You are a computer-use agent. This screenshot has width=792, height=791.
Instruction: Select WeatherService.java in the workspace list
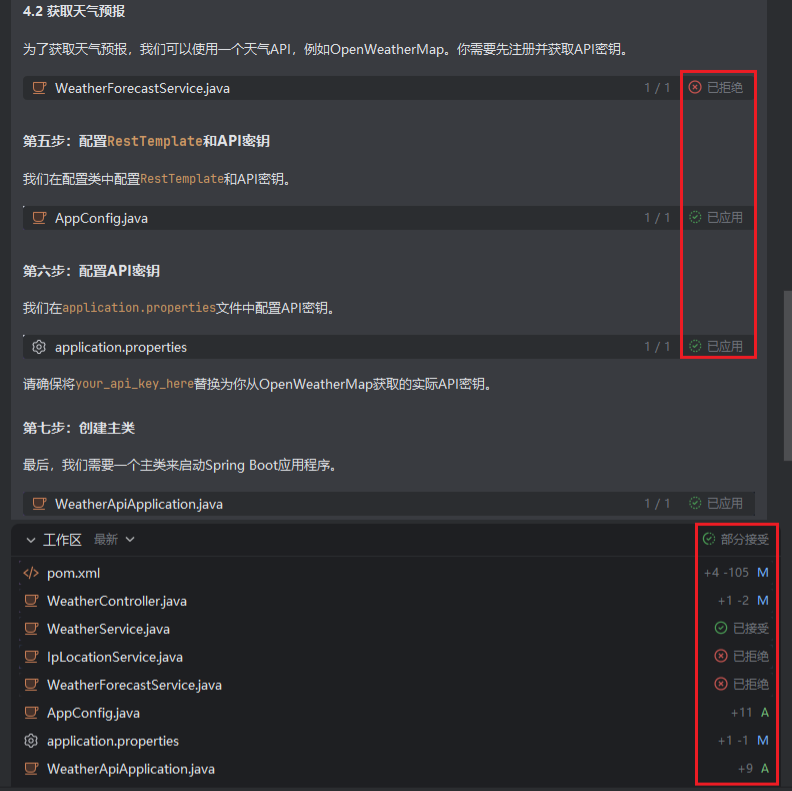point(108,629)
